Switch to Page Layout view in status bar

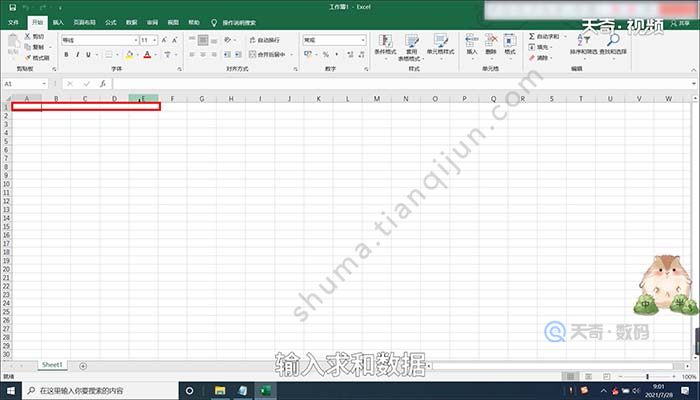tap(588, 377)
